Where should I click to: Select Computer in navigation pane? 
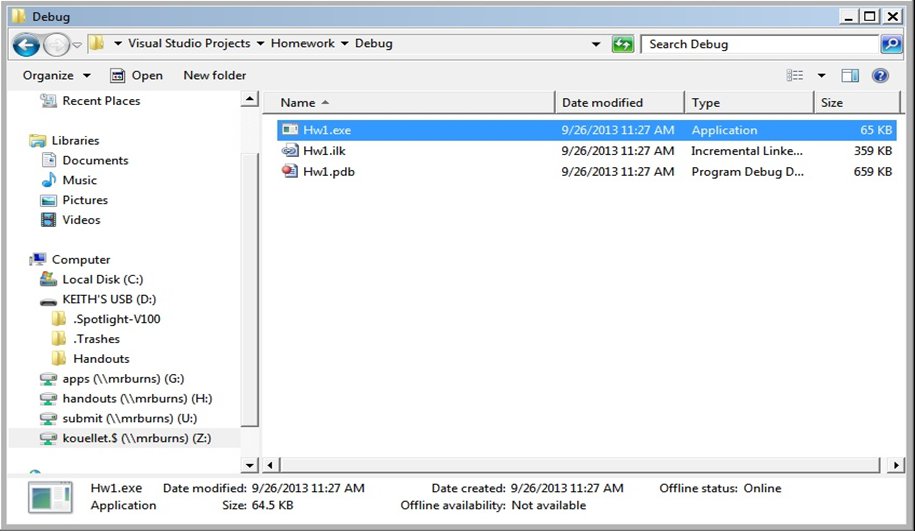point(81,259)
